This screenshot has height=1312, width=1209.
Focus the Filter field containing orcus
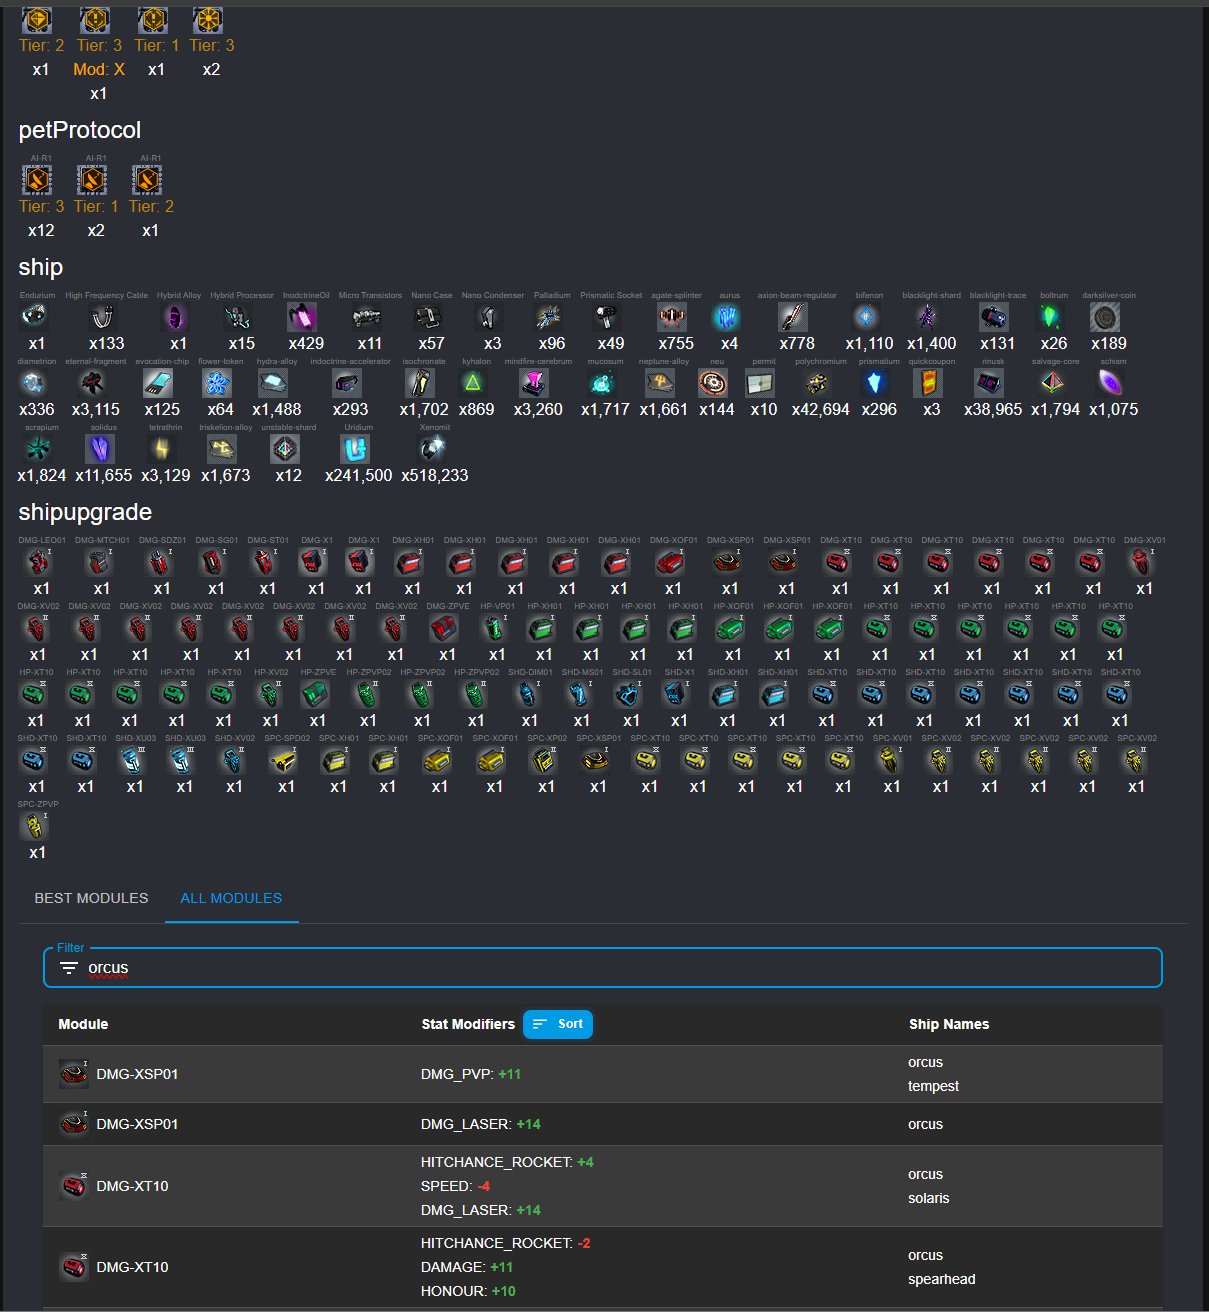tap(603, 968)
